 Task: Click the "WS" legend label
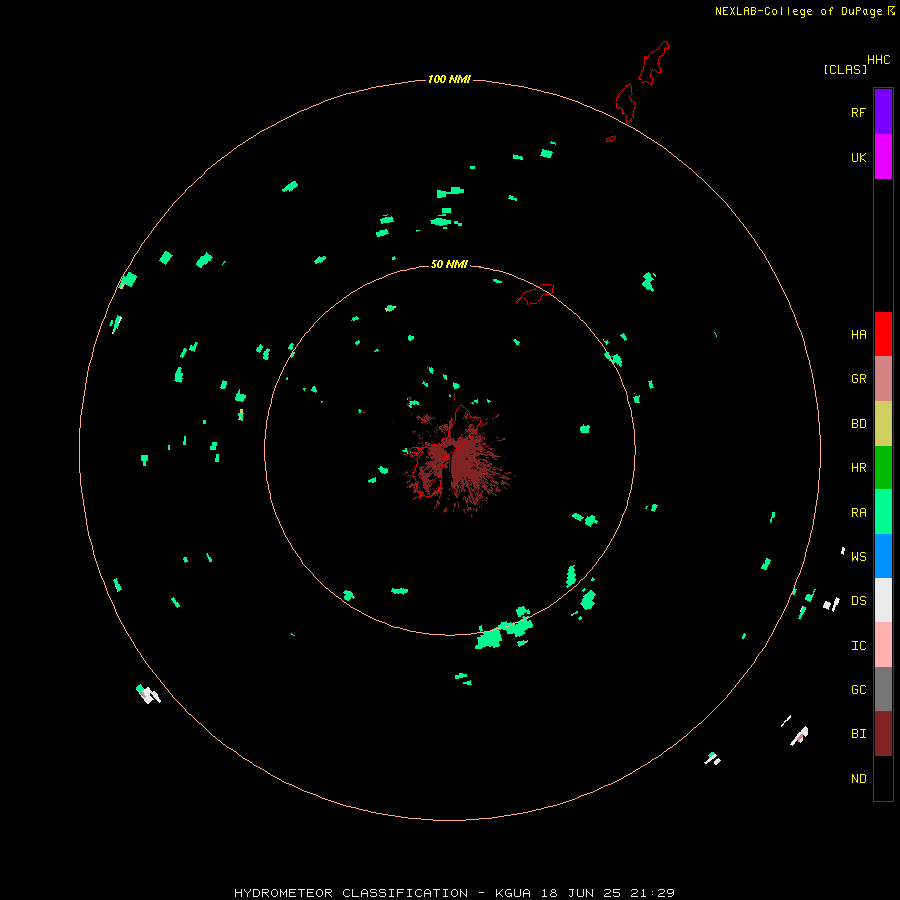click(x=858, y=556)
